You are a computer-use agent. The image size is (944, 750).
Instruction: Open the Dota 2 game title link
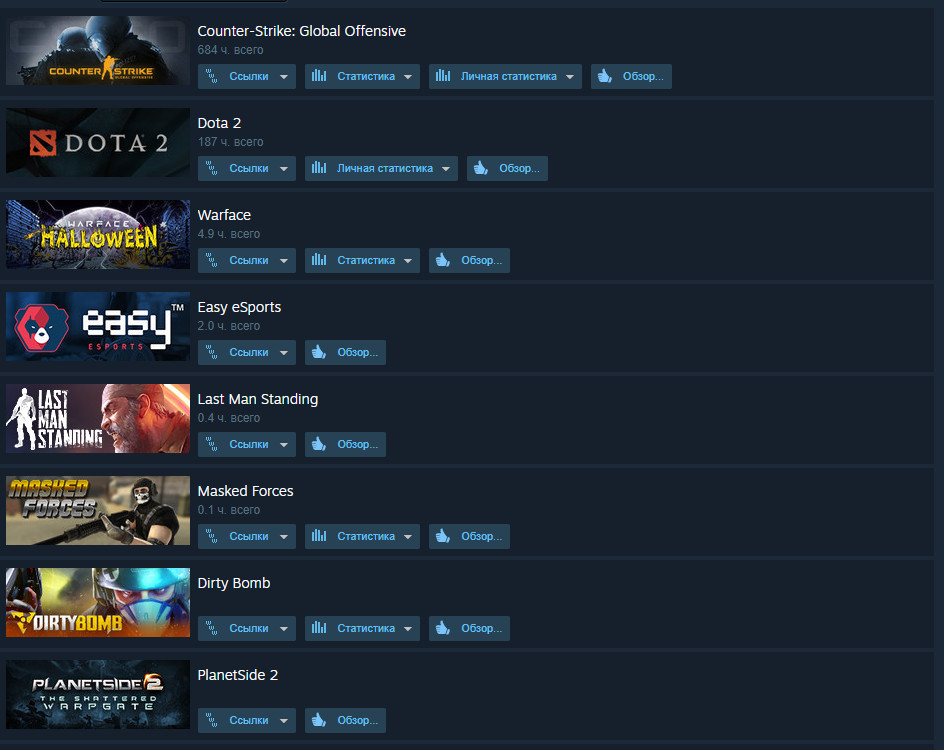[219, 123]
